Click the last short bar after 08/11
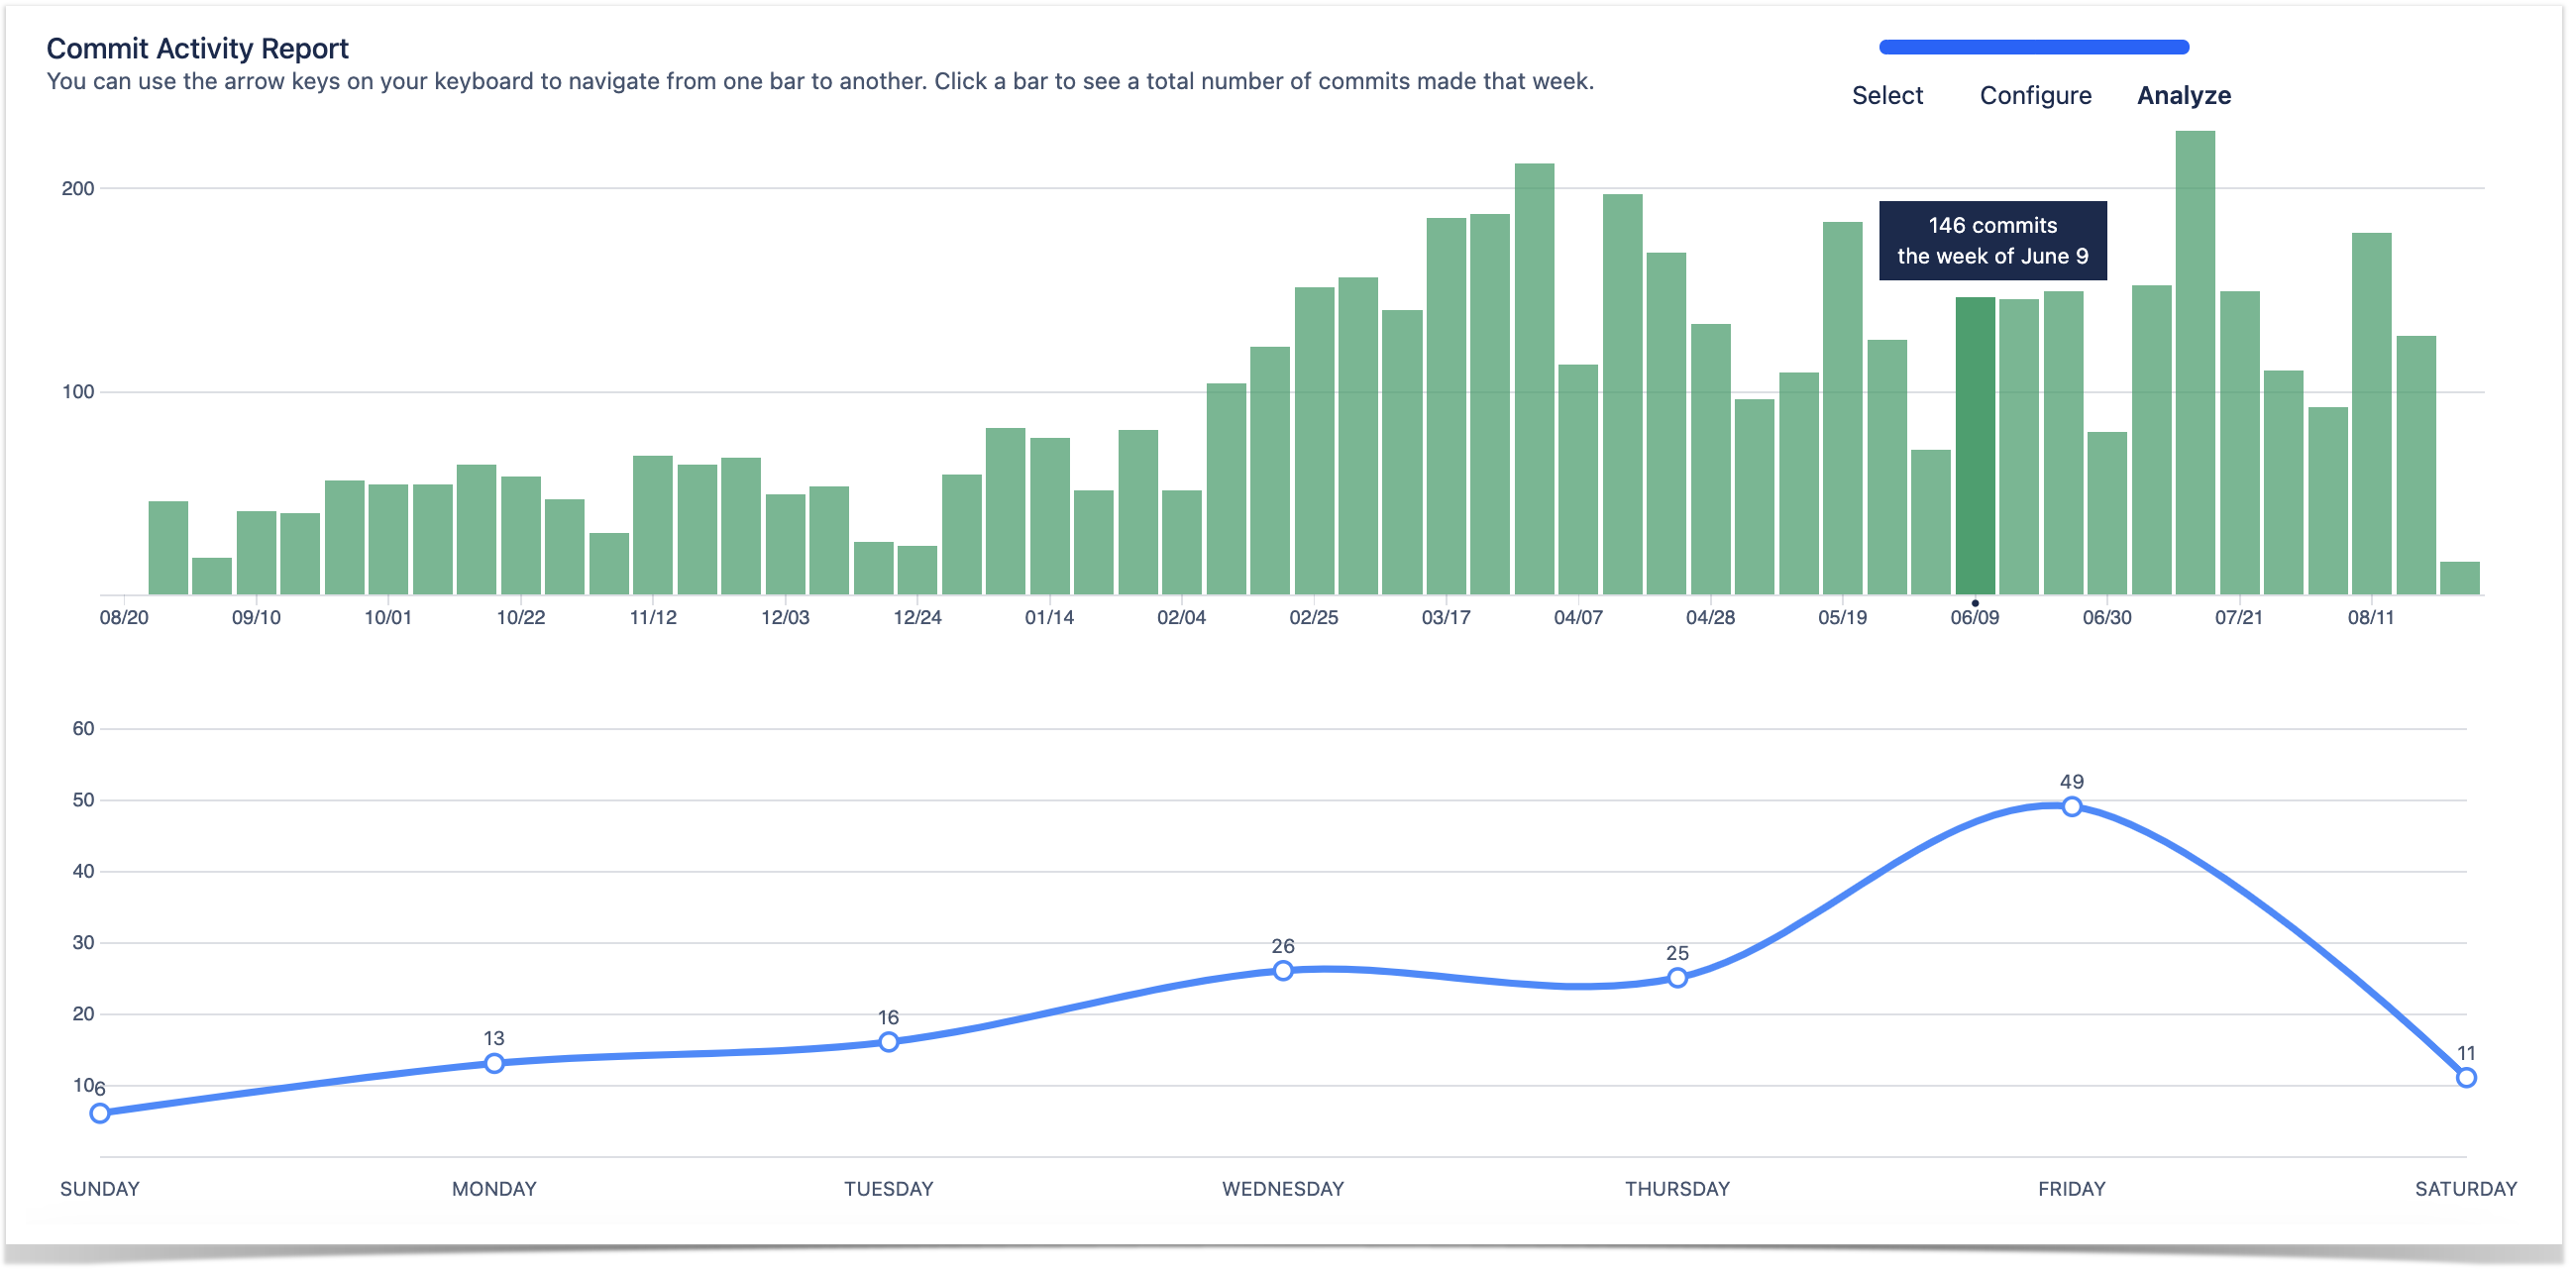Viewport: 2576px width, 1273px height. [x=2459, y=578]
